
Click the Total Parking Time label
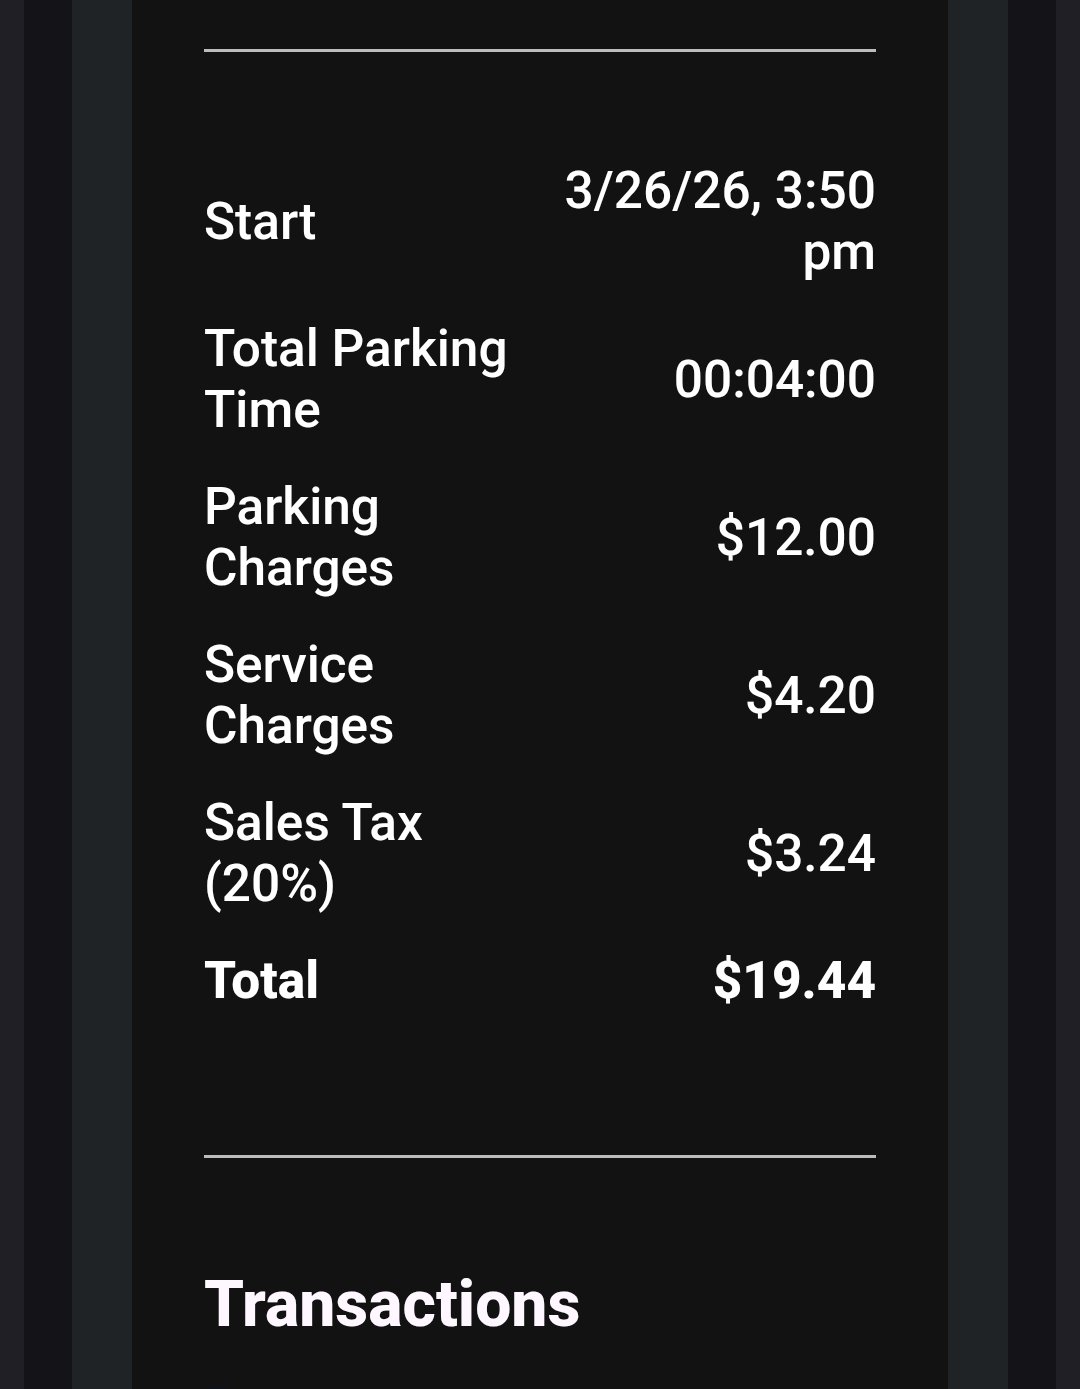[355, 379]
